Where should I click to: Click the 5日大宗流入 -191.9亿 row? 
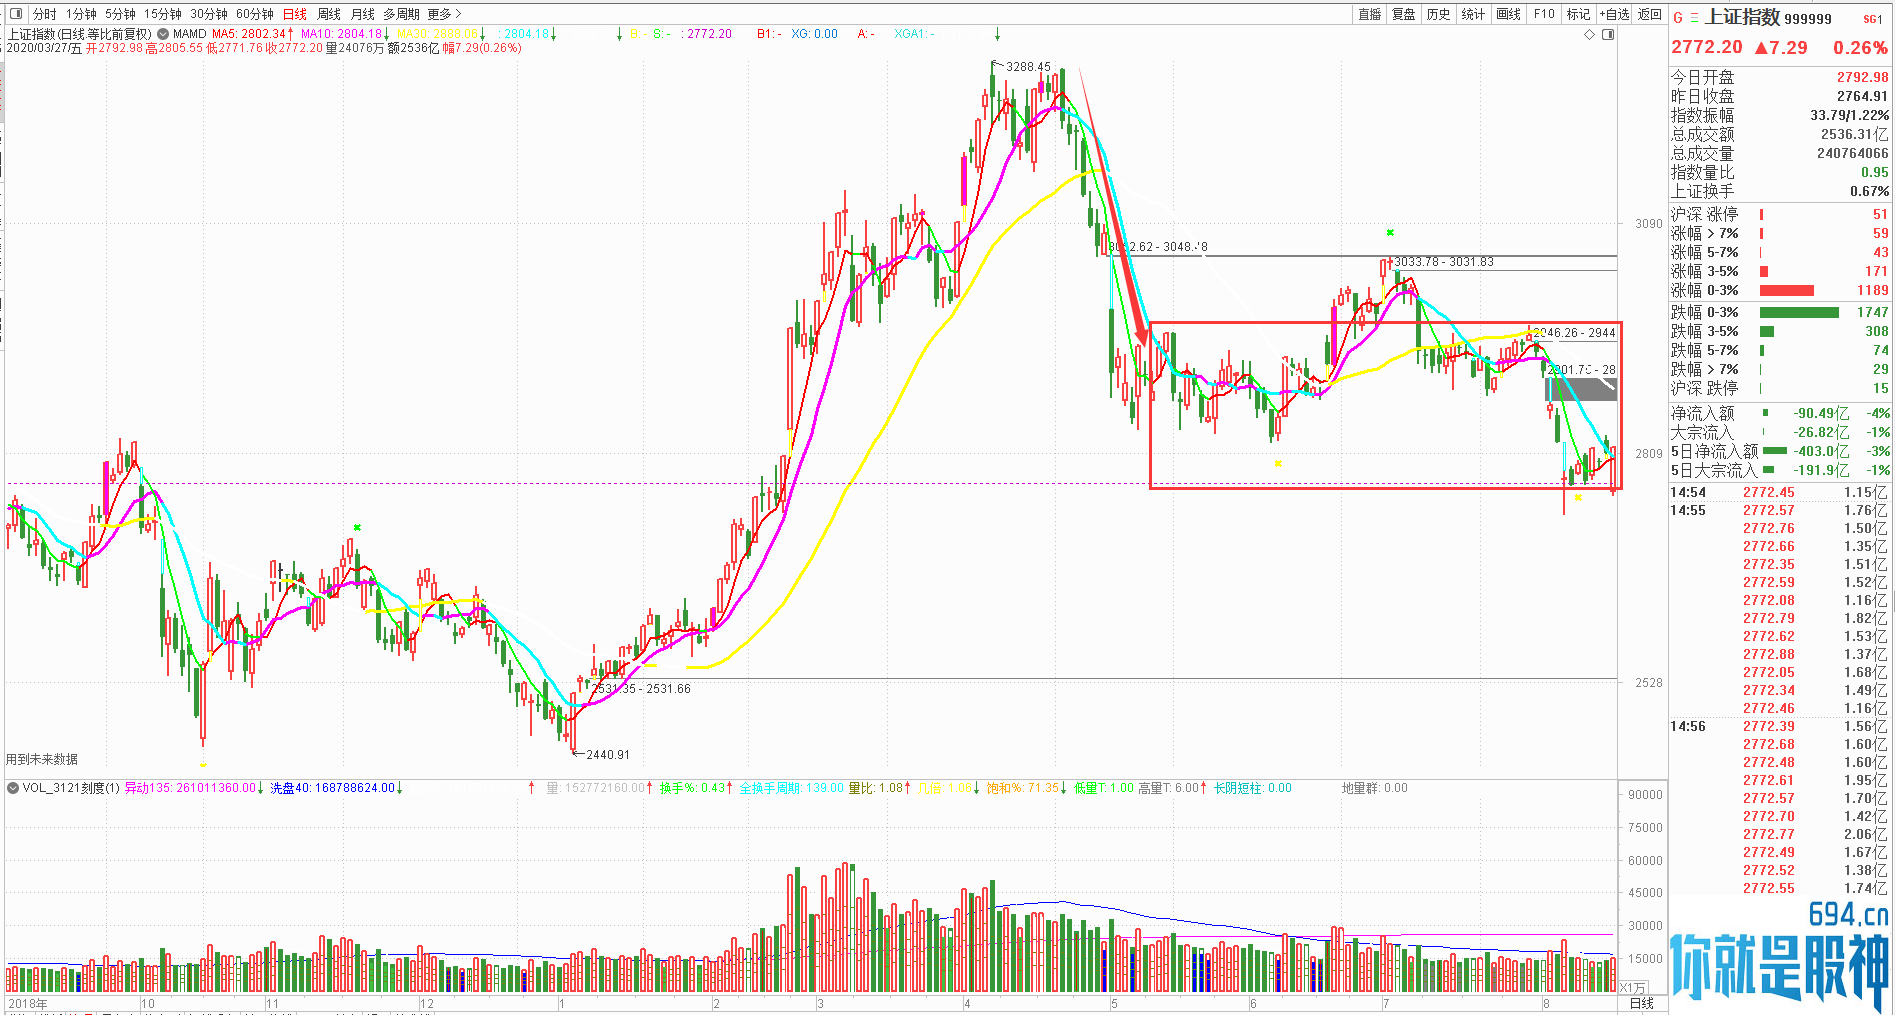[1780, 470]
